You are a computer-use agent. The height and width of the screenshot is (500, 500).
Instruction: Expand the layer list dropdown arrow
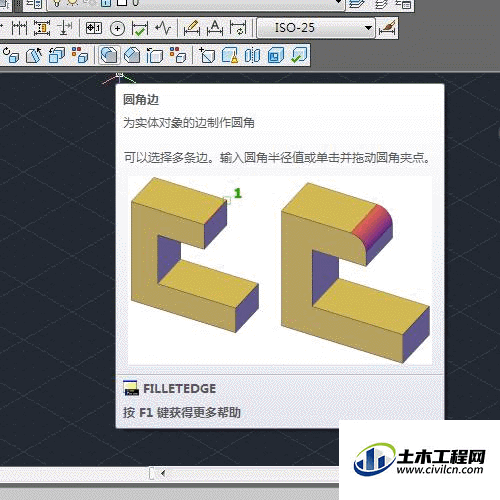coord(338,3)
